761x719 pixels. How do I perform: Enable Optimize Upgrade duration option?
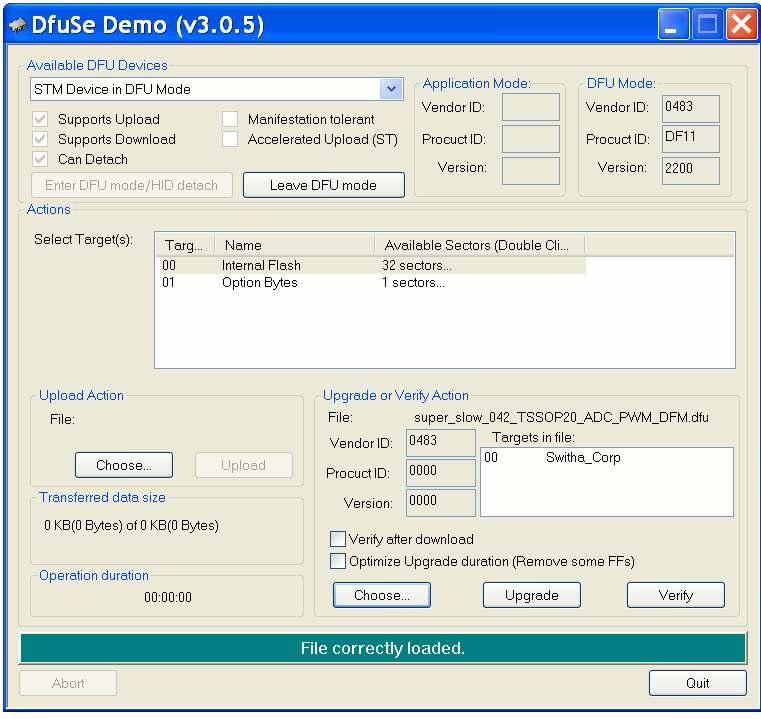[338, 562]
